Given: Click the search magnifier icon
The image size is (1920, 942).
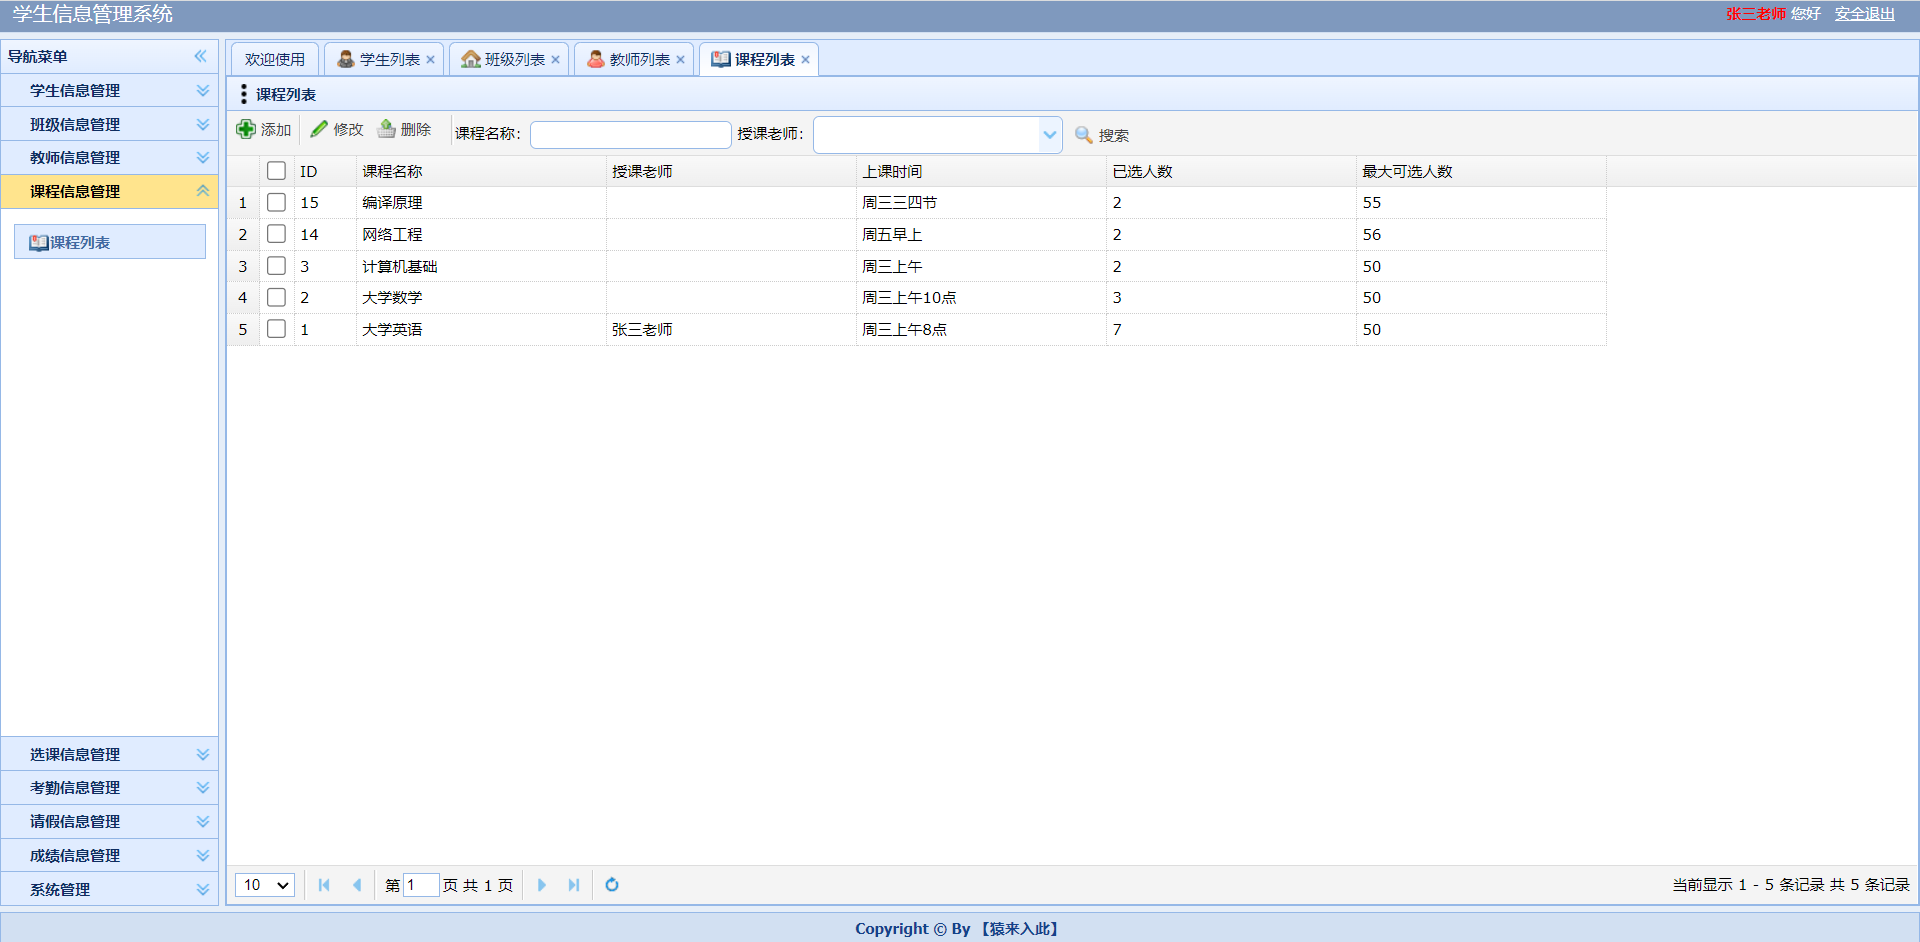Looking at the screenshot, I should [1084, 135].
